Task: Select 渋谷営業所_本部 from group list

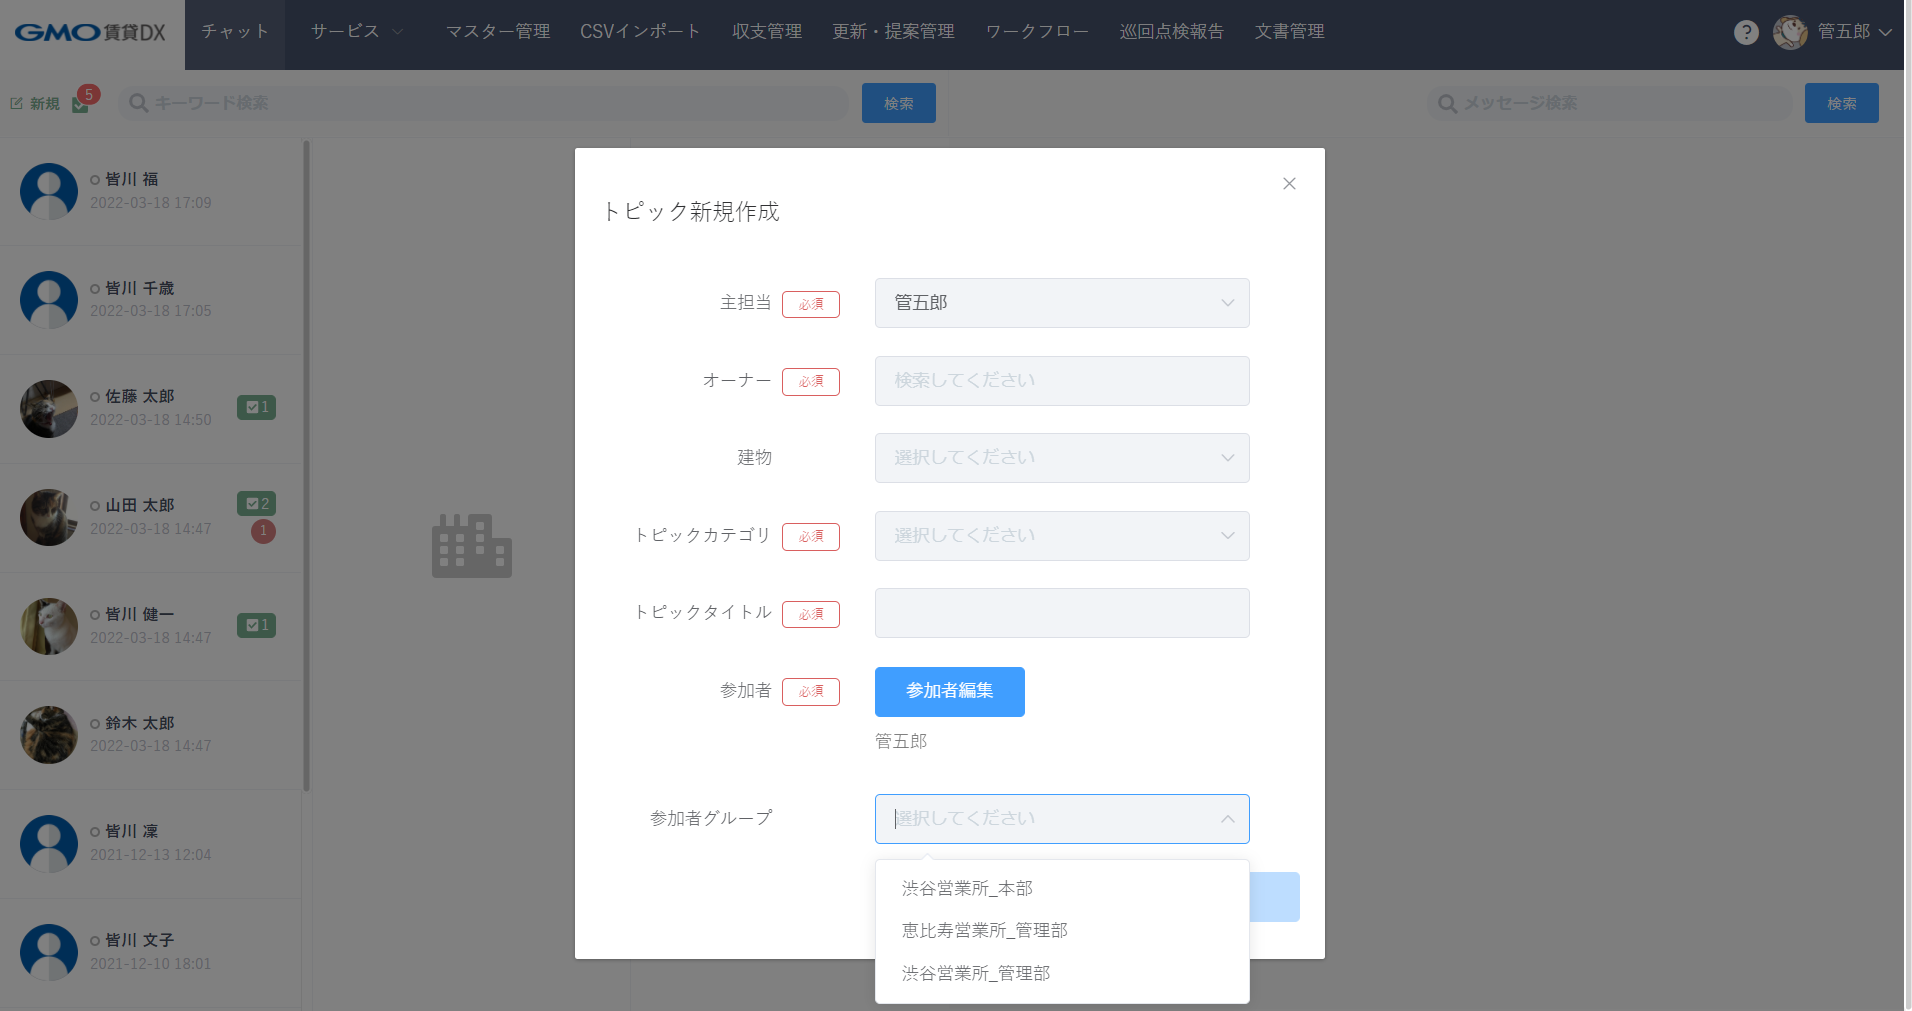Action: 967,888
